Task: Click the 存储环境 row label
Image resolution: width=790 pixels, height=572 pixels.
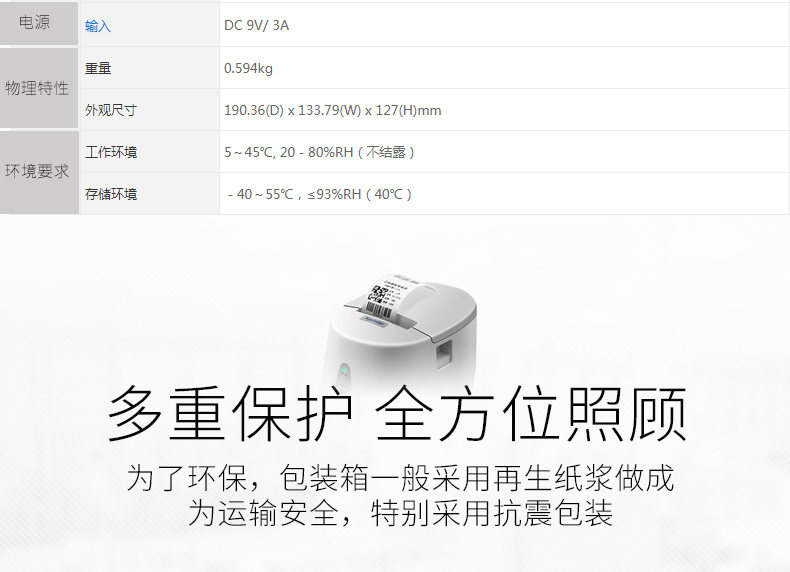Action: point(111,194)
